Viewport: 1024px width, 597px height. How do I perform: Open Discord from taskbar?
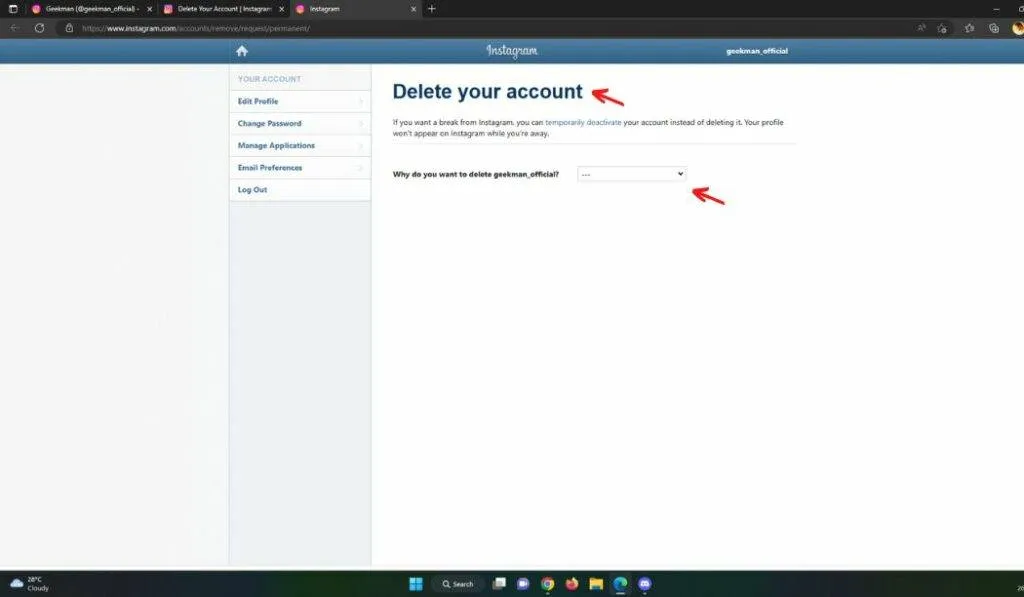645,584
